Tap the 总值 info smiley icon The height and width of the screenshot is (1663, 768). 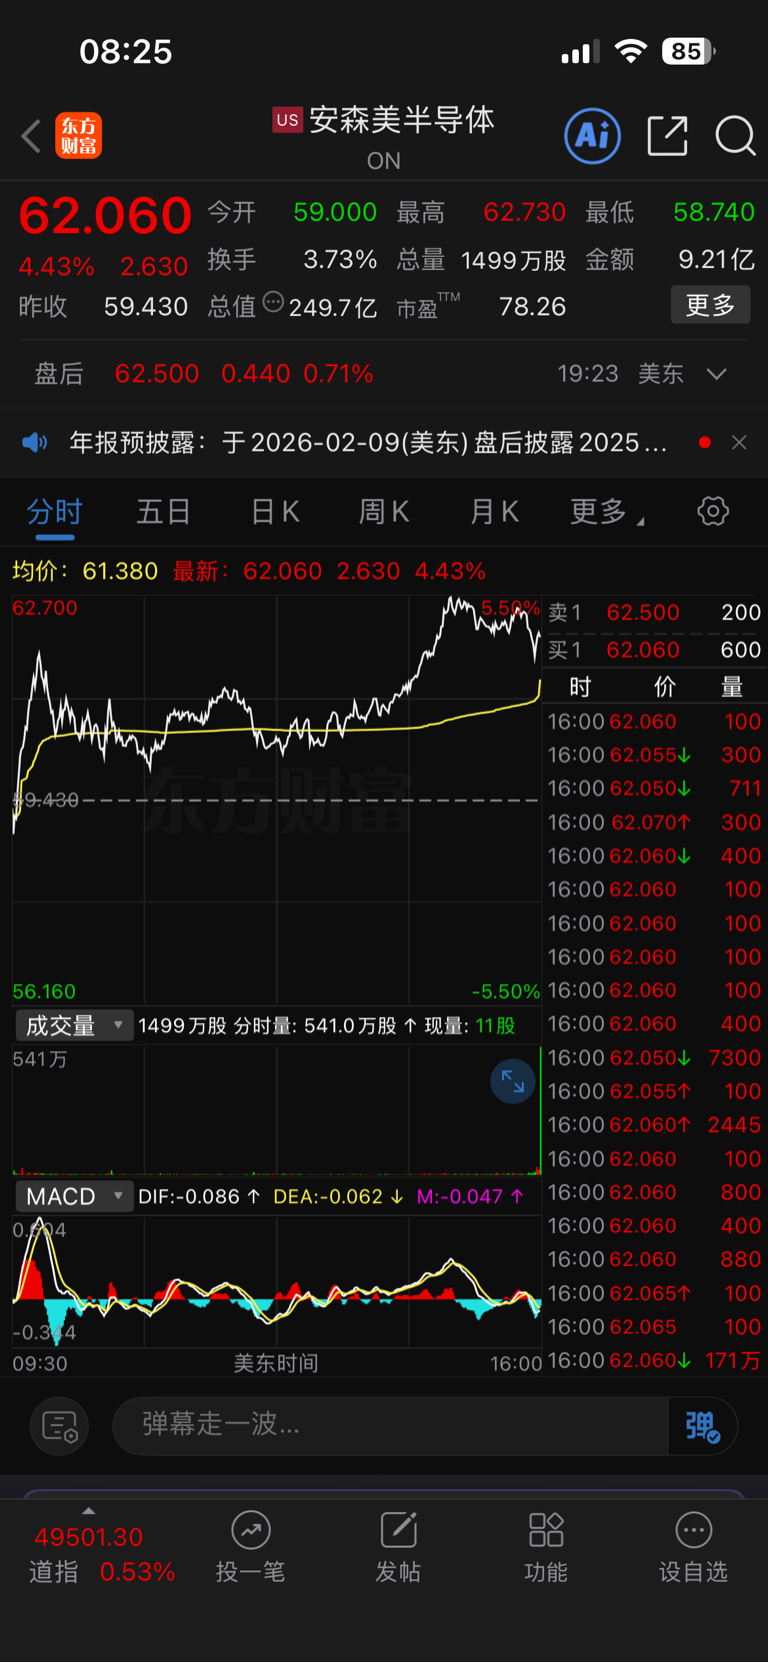273,302
